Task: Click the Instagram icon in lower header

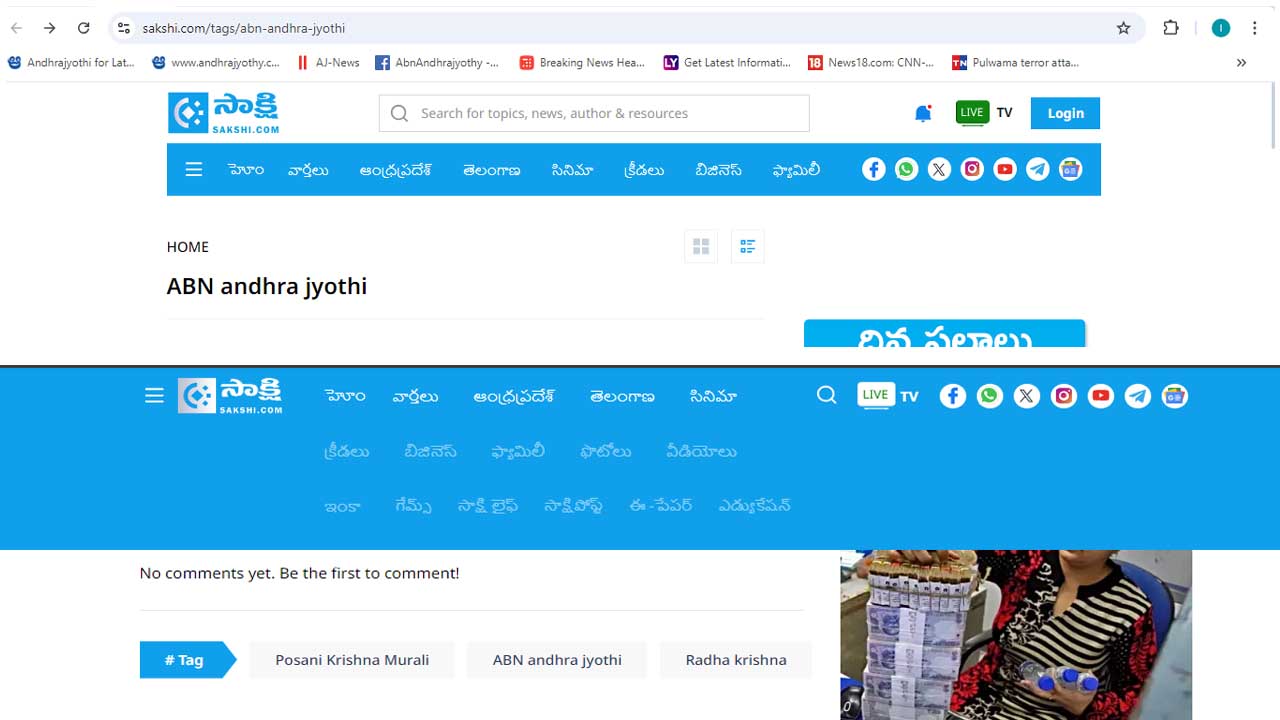Action: (x=1064, y=397)
